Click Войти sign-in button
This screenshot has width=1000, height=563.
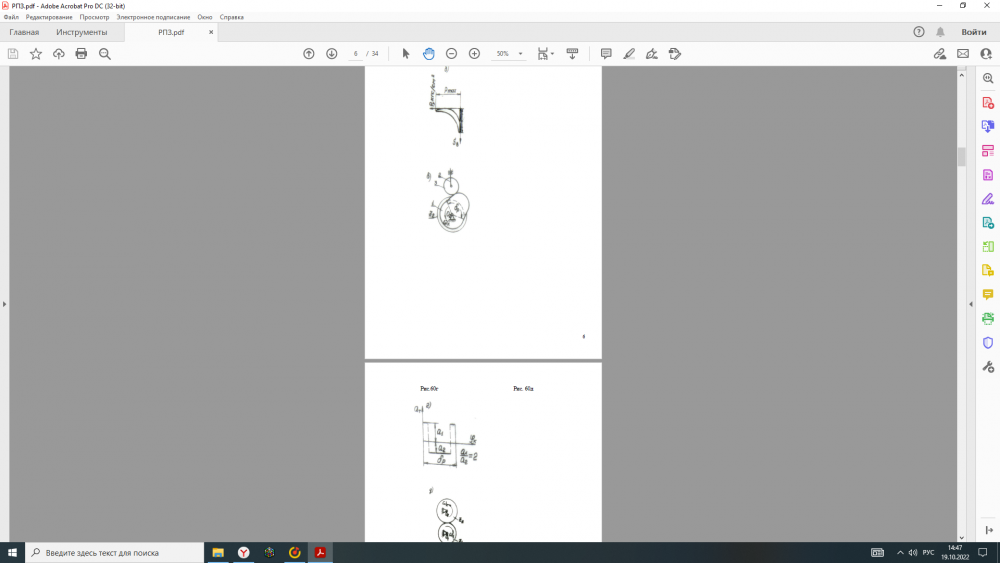click(x=974, y=32)
